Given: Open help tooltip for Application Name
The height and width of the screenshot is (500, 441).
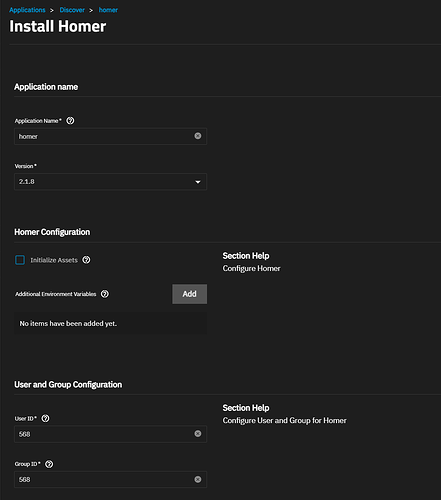Looking at the screenshot, I should [x=70, y=121].
